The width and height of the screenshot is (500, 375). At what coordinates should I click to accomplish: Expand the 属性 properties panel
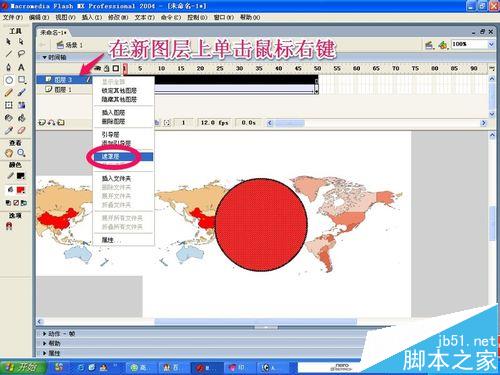click(x=44, y=353)
